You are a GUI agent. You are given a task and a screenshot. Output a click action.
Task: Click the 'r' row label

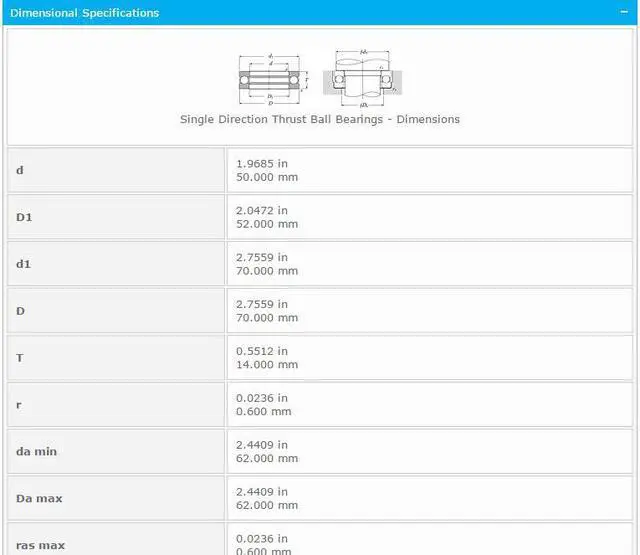tap(19, 405)
